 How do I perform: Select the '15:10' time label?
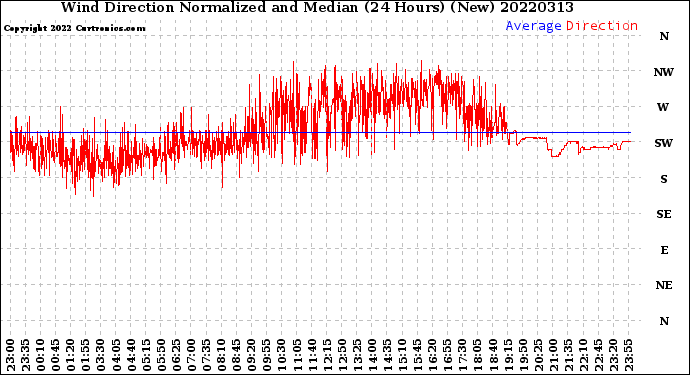click(x=402, y=355)
